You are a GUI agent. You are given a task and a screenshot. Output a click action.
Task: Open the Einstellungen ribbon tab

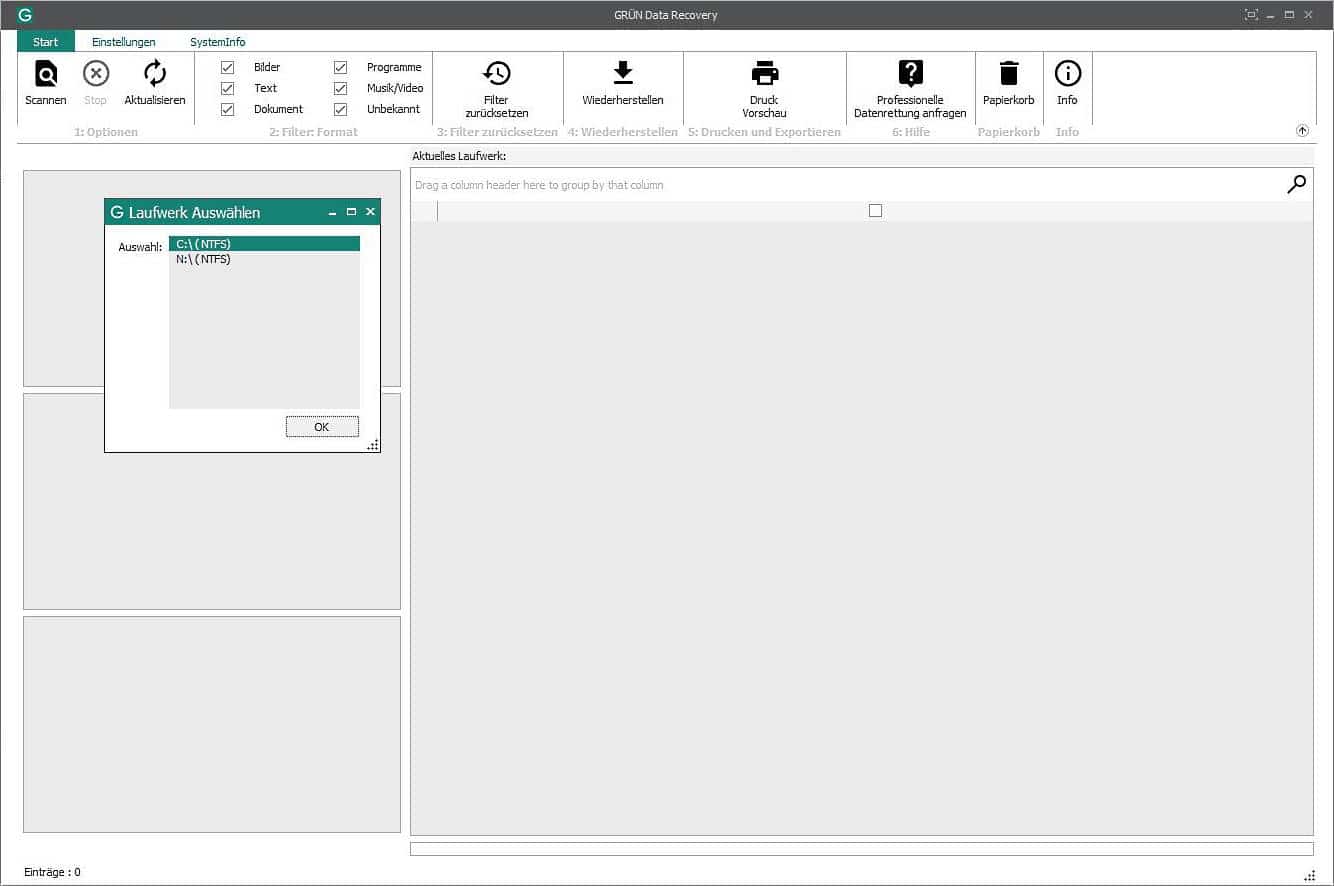coord(124,42)
